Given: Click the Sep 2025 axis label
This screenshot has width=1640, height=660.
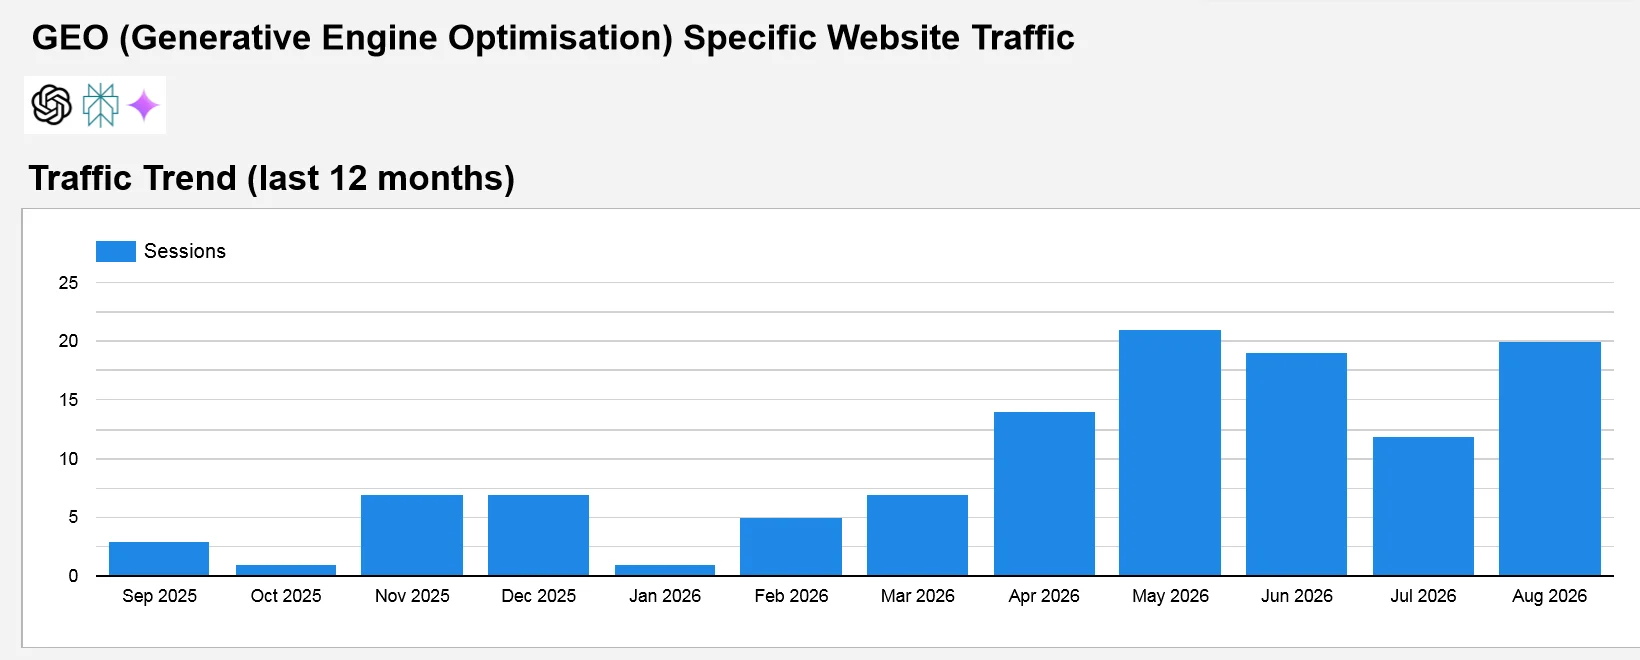Looking at the screenshot, I should pos(159,596).
